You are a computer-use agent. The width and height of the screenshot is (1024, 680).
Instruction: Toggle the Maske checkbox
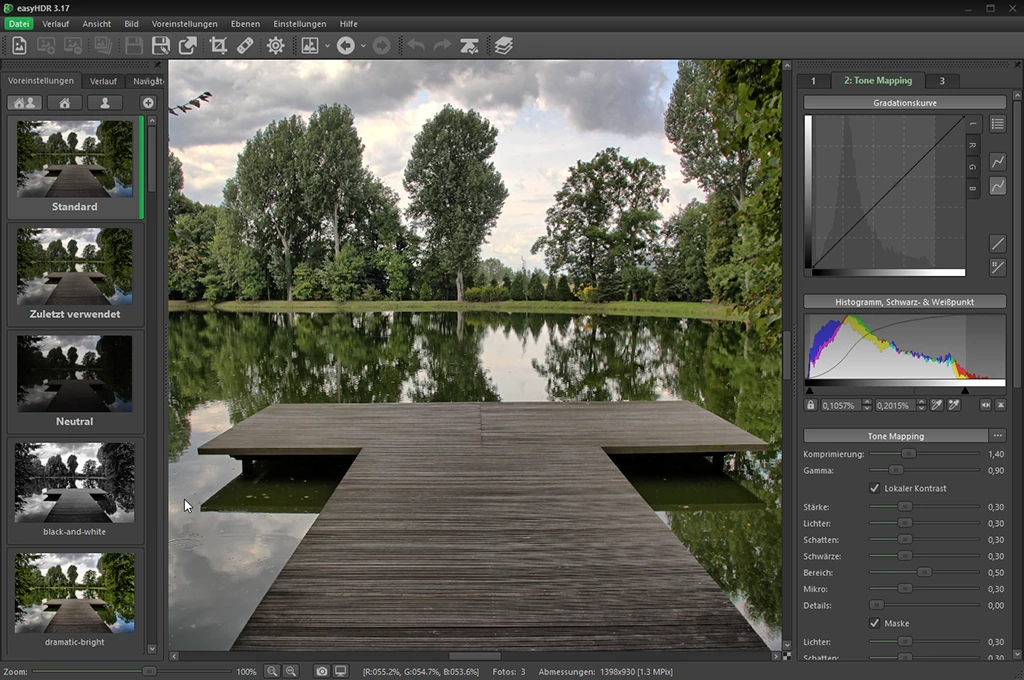pyautogui.click(x=875, y=623)
